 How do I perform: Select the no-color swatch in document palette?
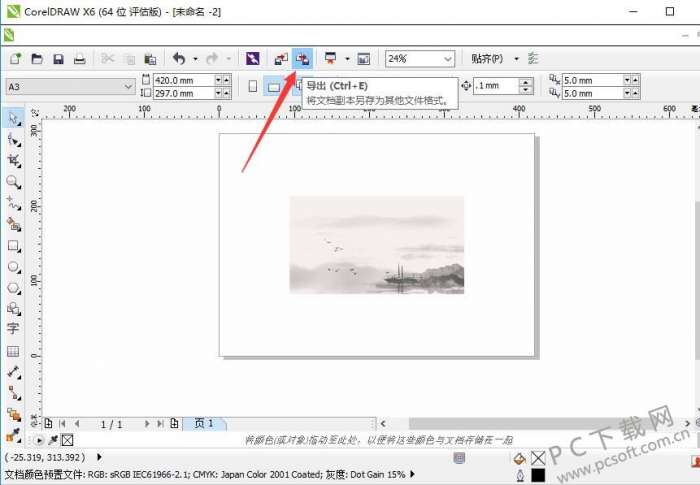67,441
